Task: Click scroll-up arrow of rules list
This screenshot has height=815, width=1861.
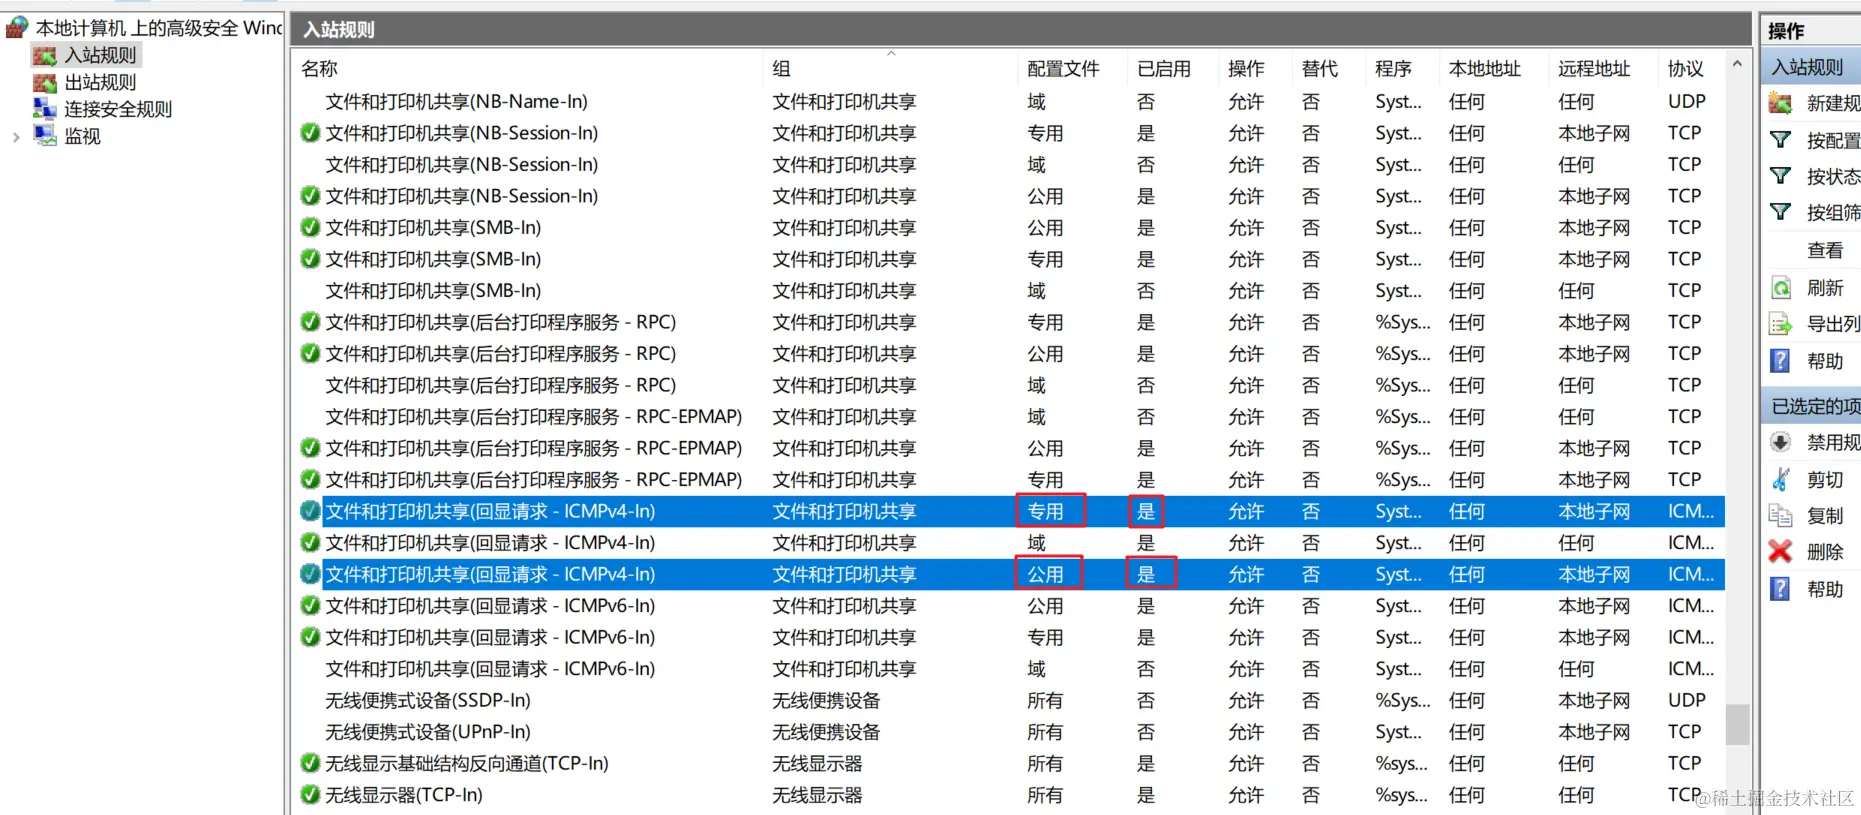Action: tap(1738, 65)
